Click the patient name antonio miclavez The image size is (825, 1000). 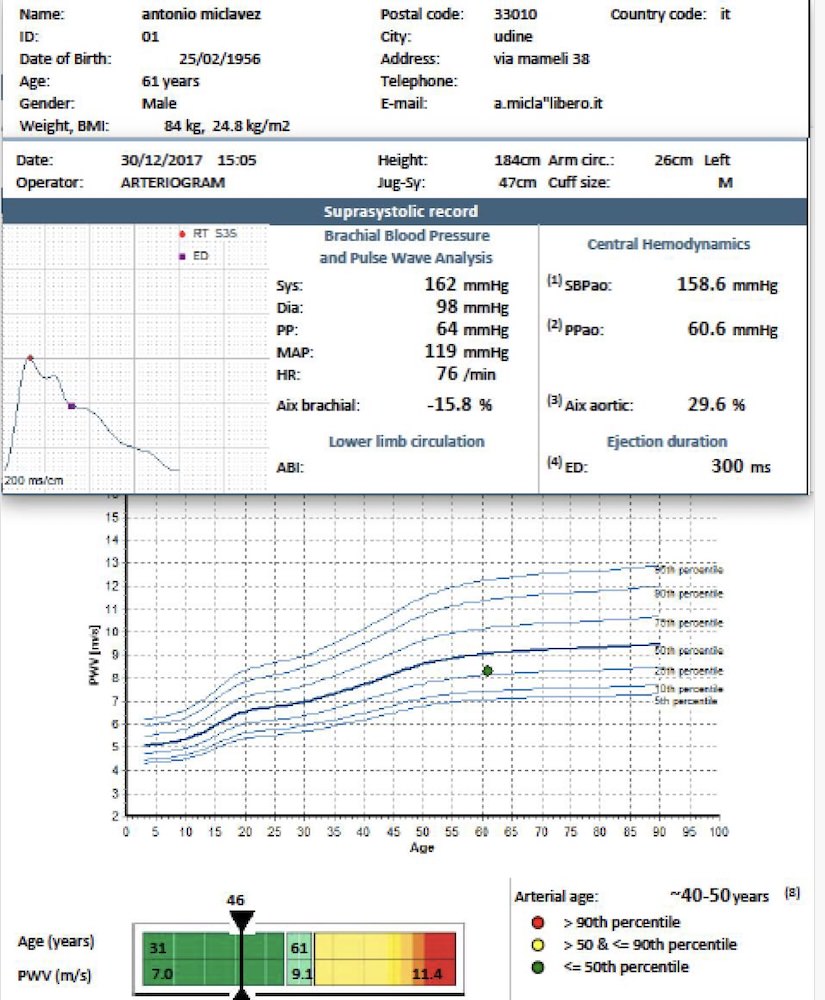pyautogui.click(x=192, y=15)
